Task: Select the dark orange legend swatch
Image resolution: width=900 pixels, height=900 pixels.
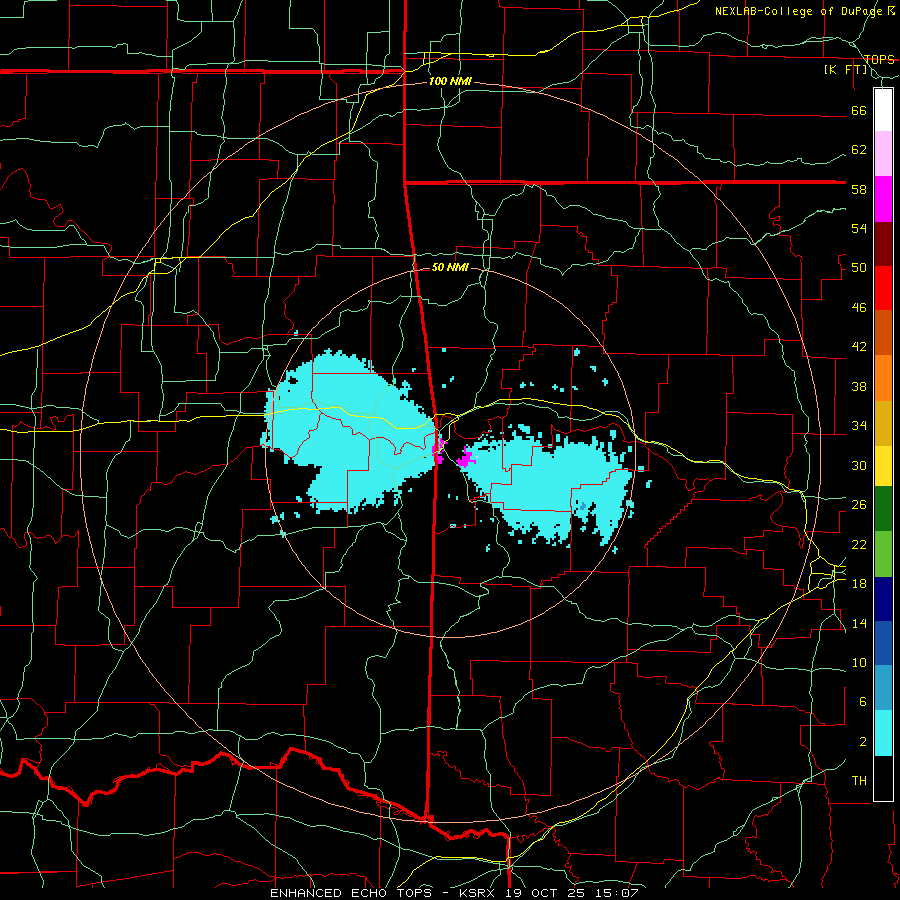Action: tap(883, 332)
